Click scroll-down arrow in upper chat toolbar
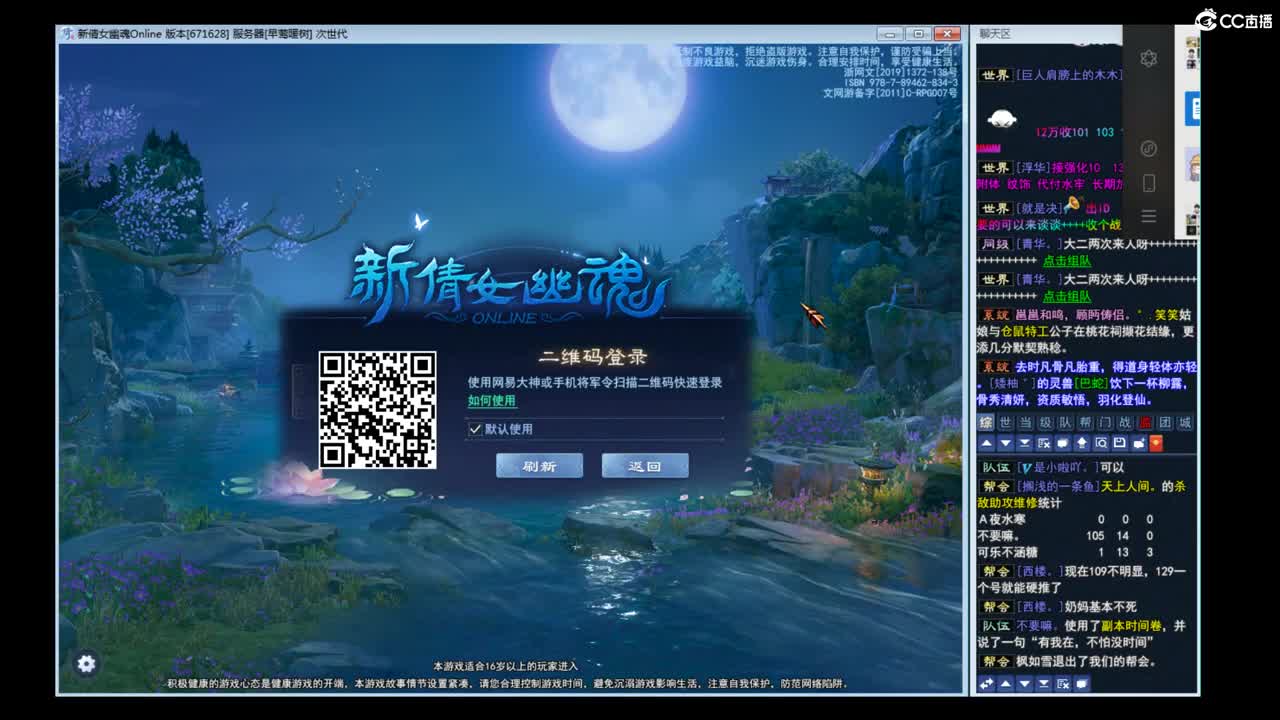 [1006, 443]
